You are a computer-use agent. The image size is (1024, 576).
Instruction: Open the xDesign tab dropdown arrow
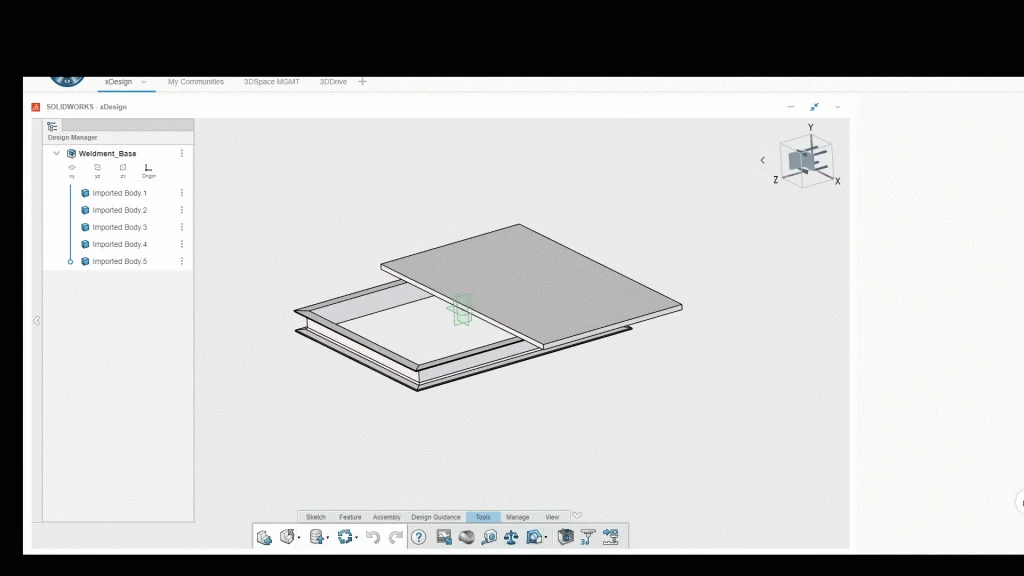click(144, 82)
